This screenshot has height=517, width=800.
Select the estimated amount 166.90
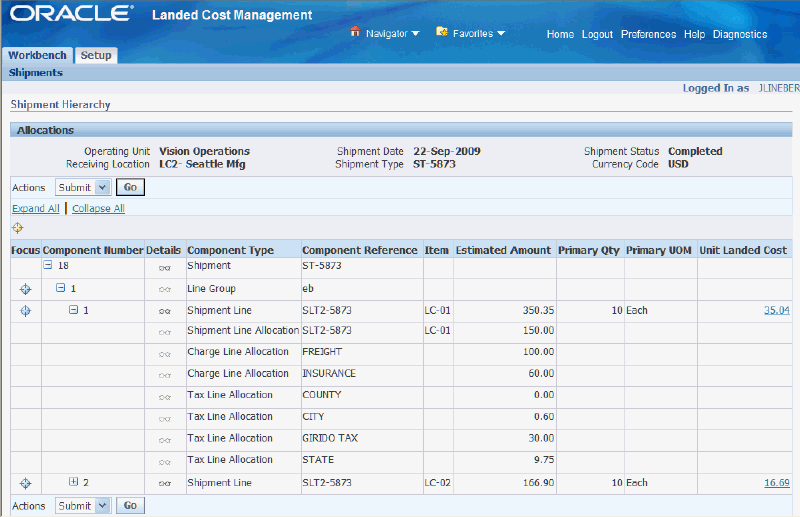(x=538, y=483)
